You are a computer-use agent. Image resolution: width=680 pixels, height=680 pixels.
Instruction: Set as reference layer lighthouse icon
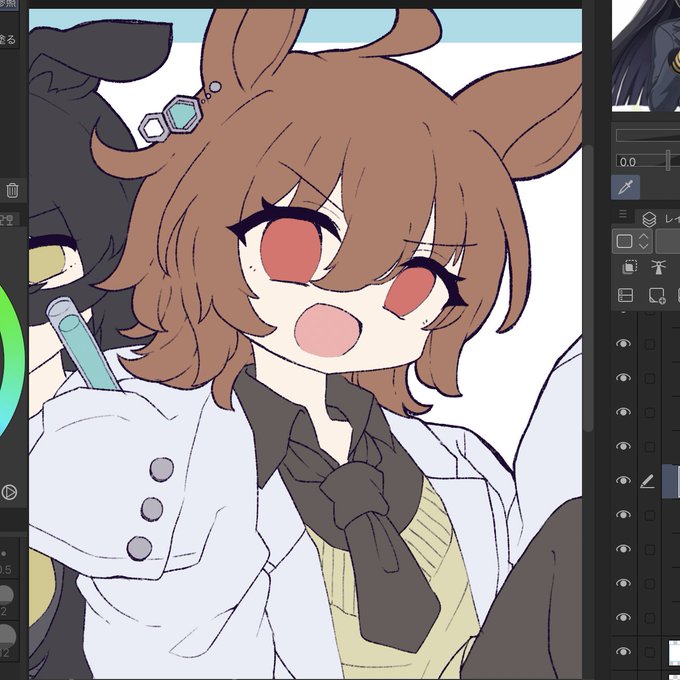[x=658, y=267]
